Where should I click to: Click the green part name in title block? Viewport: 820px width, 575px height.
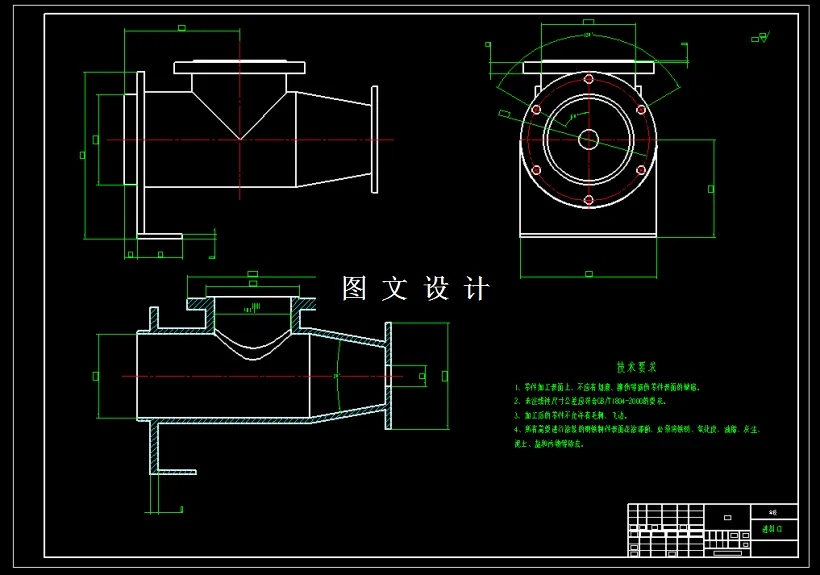point(772,529)
